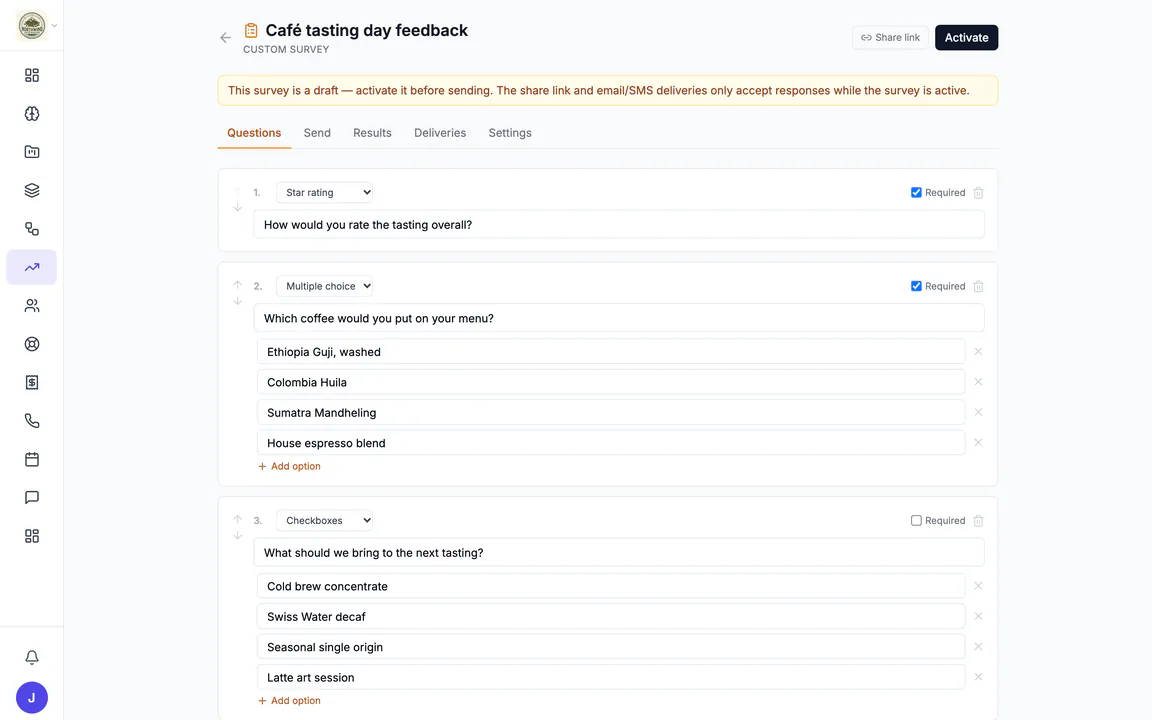Open the lifebuoy support icon in the sidebar
The width and height of the screenshot is (1152, 720).
click(x=32, y=344)
